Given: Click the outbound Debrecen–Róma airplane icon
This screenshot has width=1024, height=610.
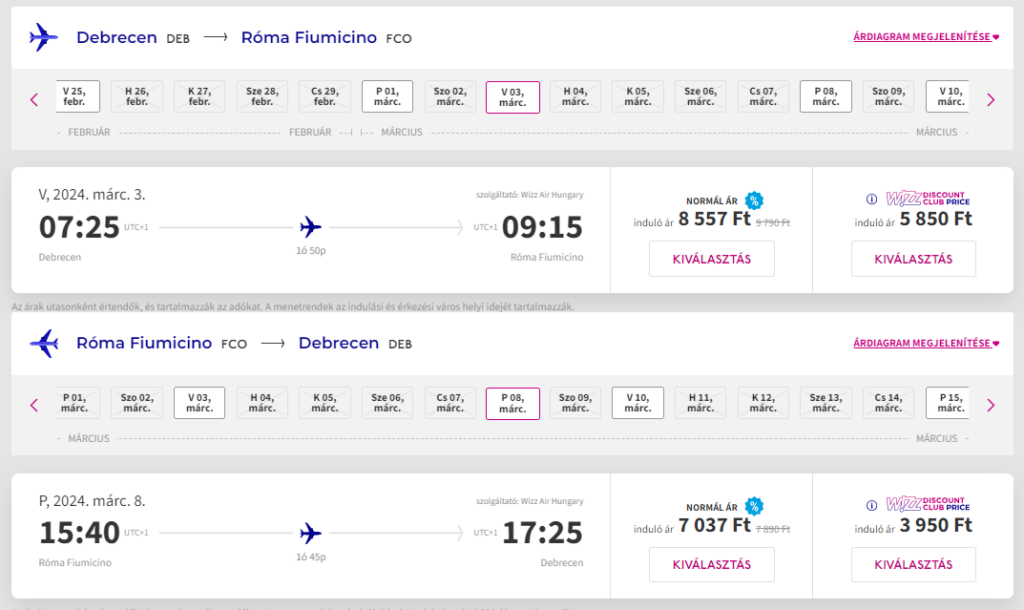Looking at the screenshot, I should [x=43, y=38].
